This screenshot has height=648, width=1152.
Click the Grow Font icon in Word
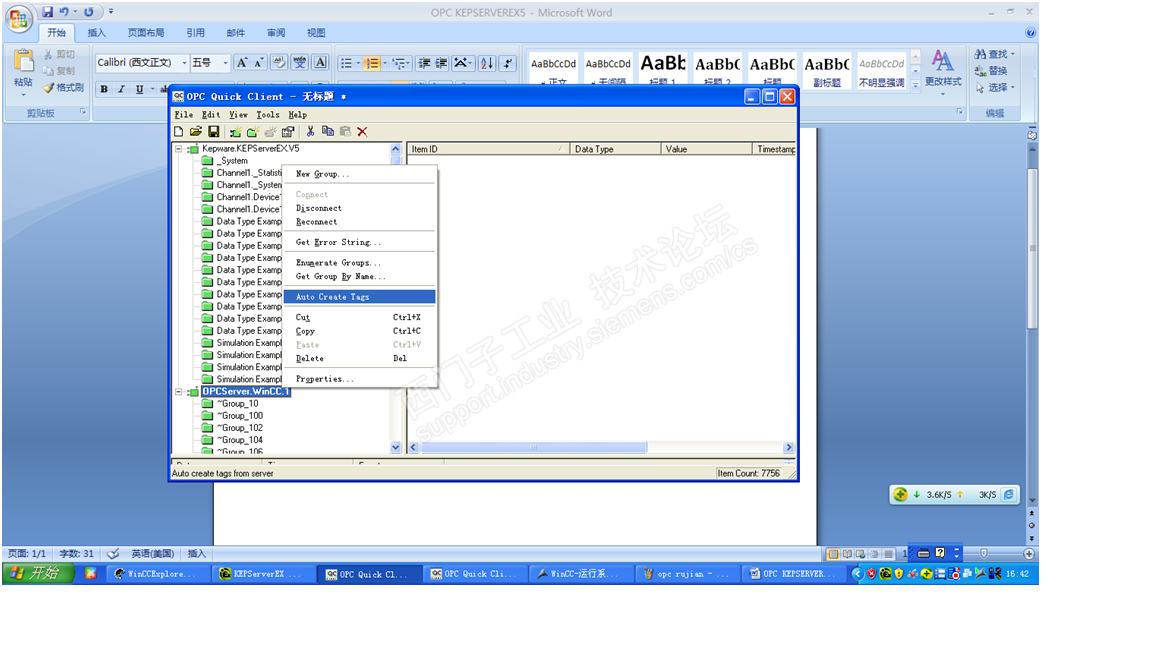(242, 63)
